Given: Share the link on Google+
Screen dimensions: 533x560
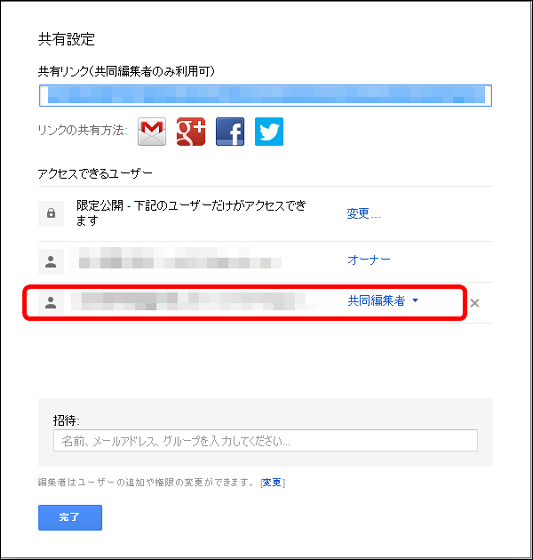Looking at the screenshot, I should (x=191, y=131).
